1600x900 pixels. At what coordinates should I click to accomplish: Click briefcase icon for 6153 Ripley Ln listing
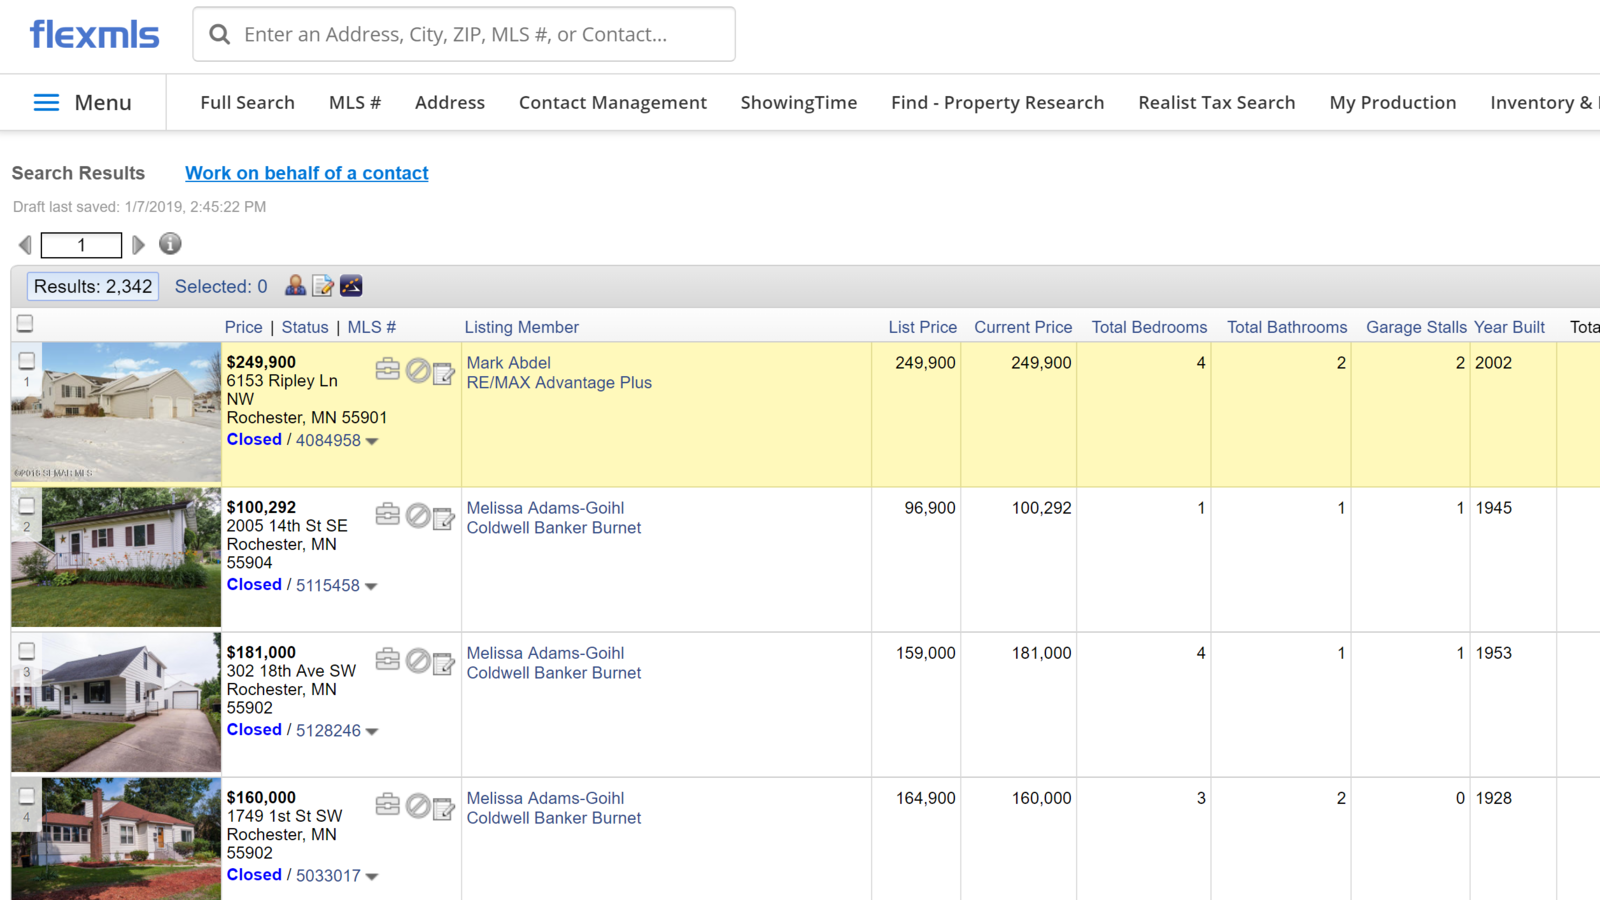[388, 370]
